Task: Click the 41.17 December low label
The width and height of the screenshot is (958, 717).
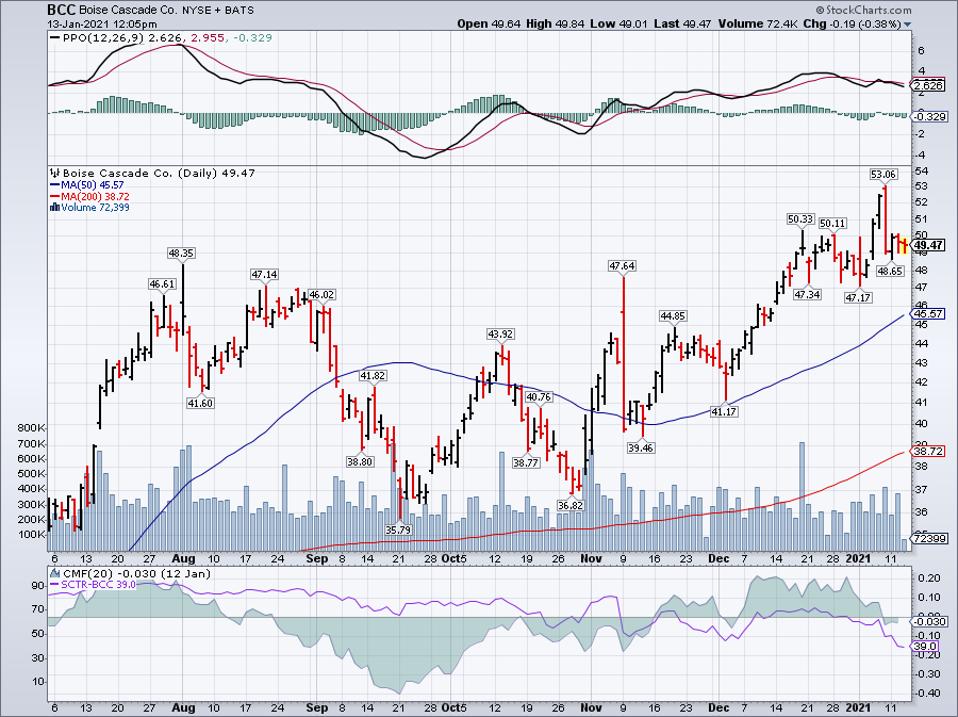Action: (724, 412)
